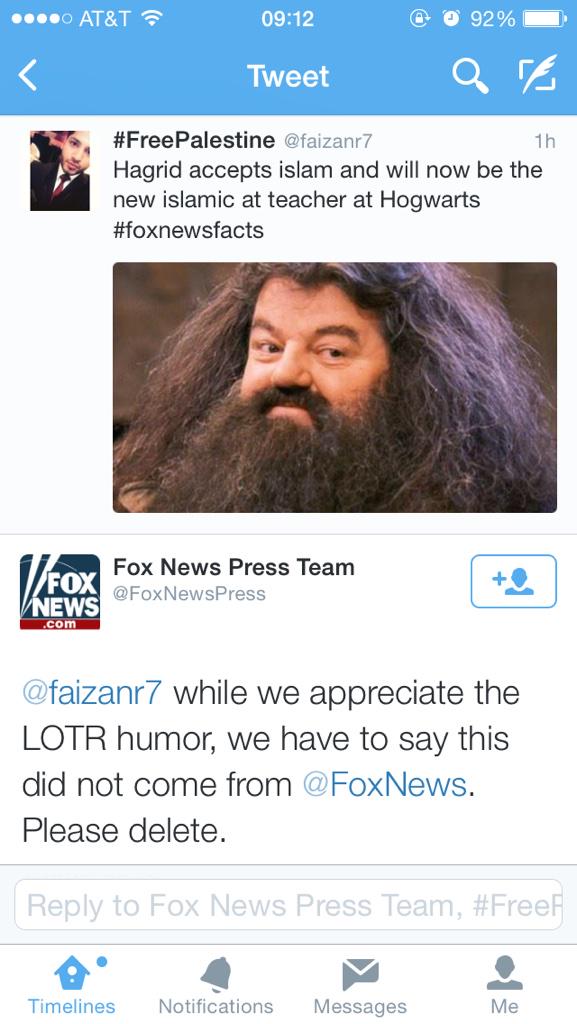
Task: Open the Messages envelope tab
Action: (x=360, y=985)
